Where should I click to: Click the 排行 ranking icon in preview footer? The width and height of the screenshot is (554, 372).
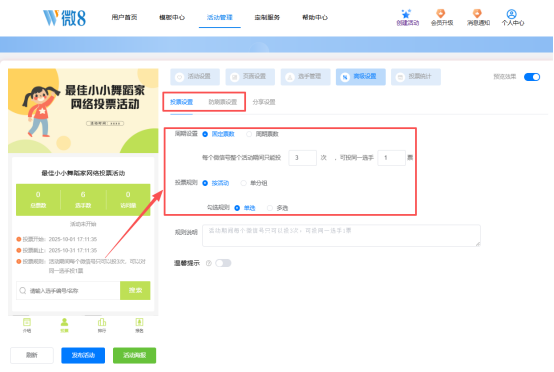tap(102, 322)
